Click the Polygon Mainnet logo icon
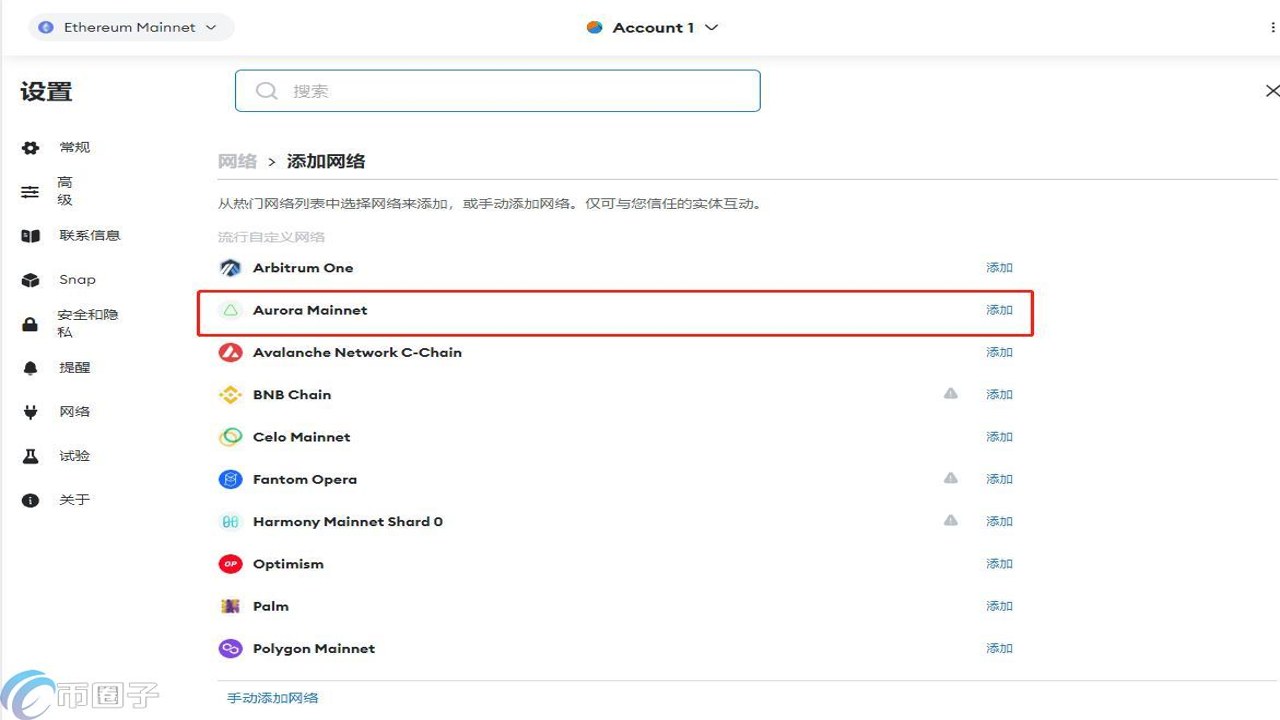Viewport: 1280px width, 720px height. [230, 649]
